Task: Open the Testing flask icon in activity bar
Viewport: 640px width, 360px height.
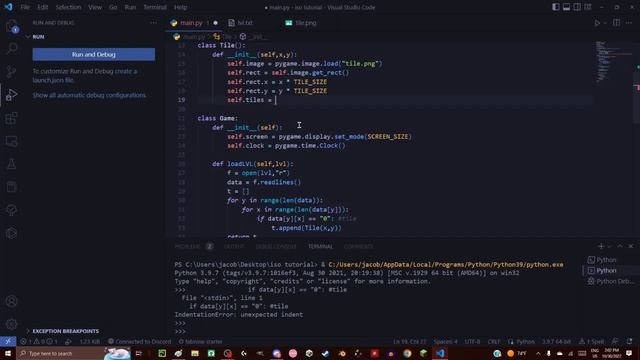Action: [11, 164]
